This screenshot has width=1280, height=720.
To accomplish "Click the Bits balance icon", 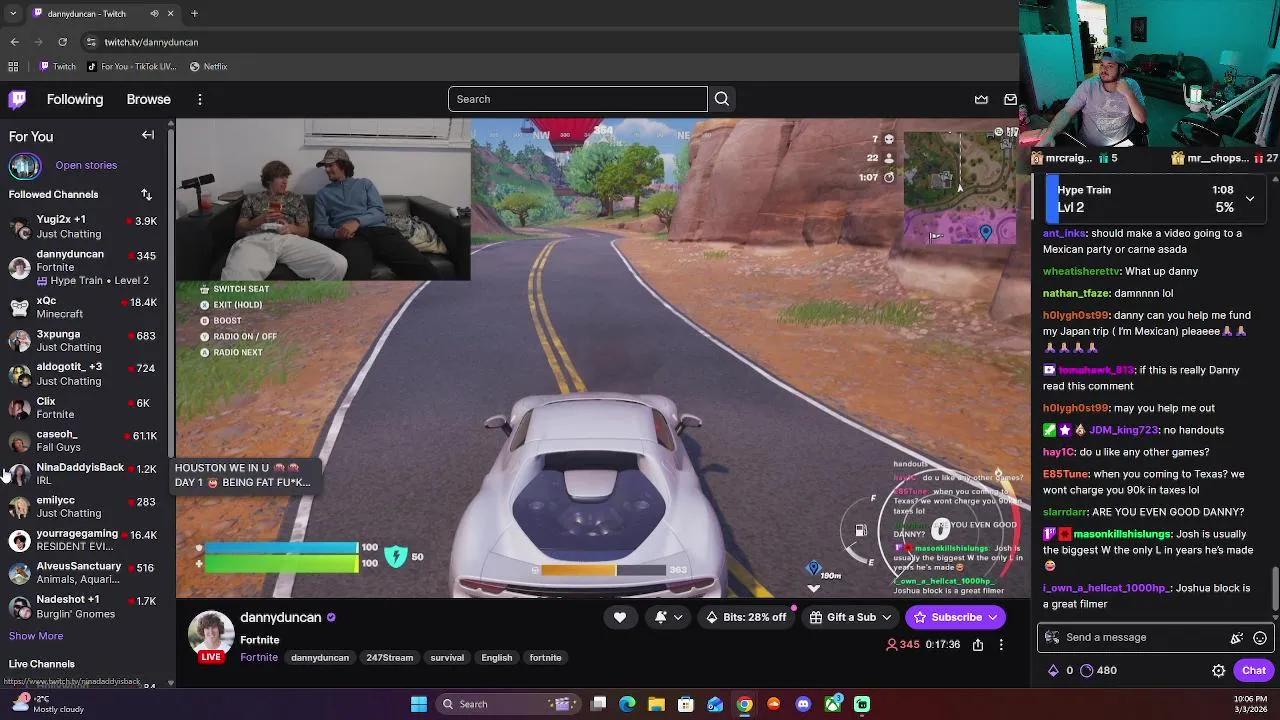I will pyautogui.click(x=1053, y=670).
